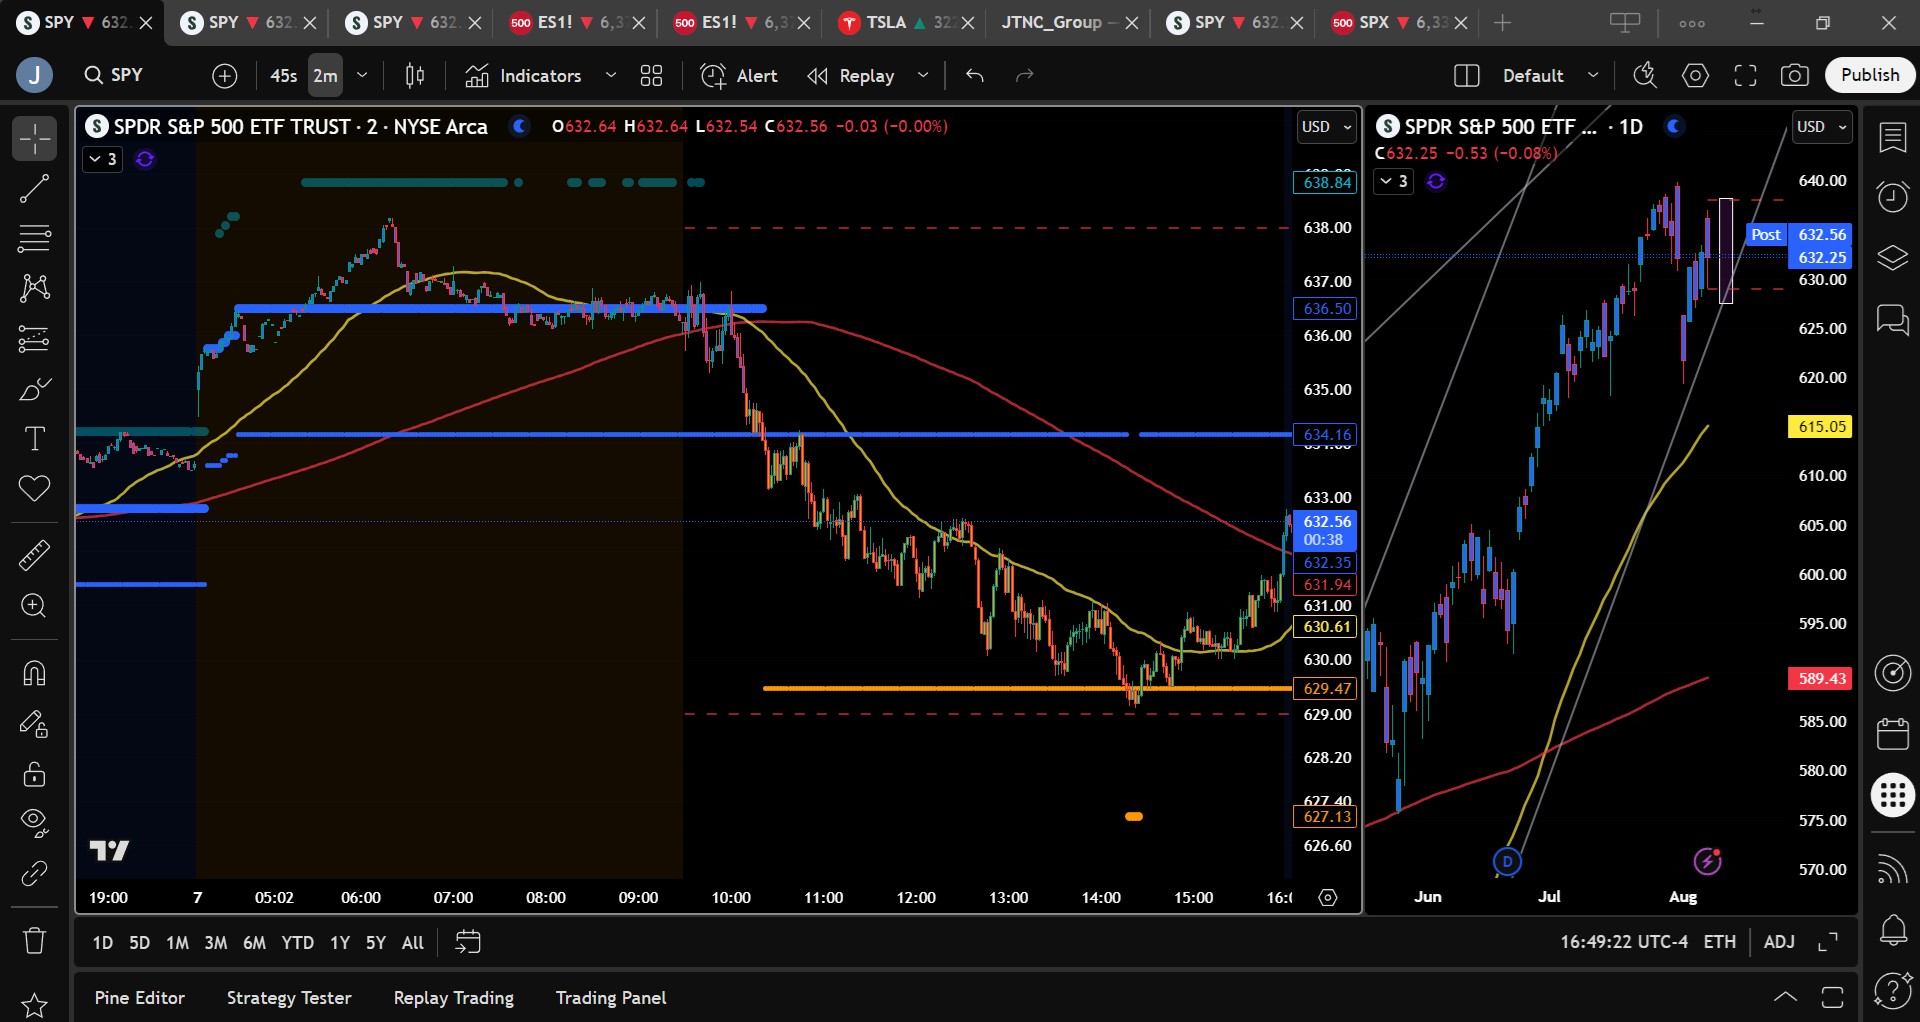1920x1022 pixels.
Task: Open the layout setup selector
Action: coord(1467,76)
